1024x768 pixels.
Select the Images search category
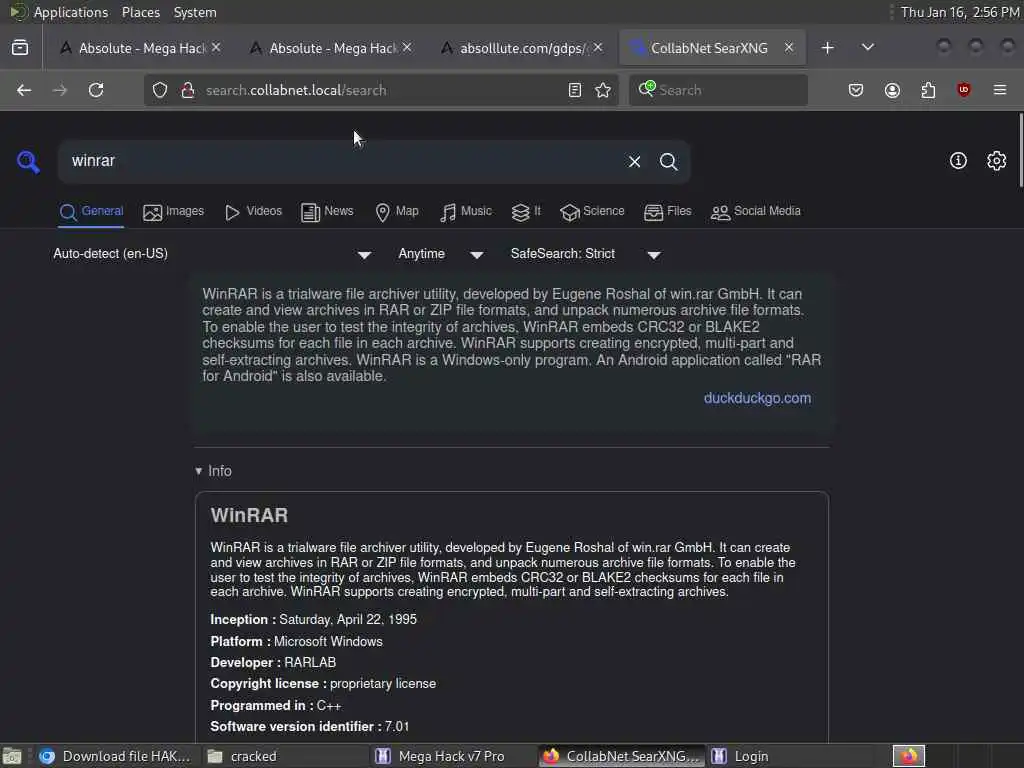tap(174, 212)
